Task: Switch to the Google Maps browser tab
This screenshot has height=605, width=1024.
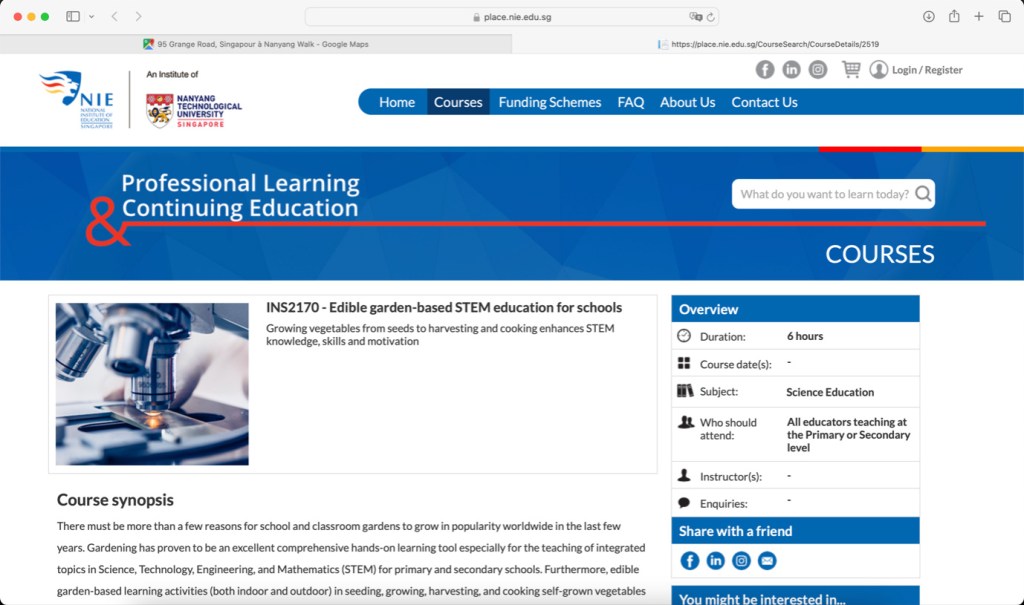Action: 255,44
